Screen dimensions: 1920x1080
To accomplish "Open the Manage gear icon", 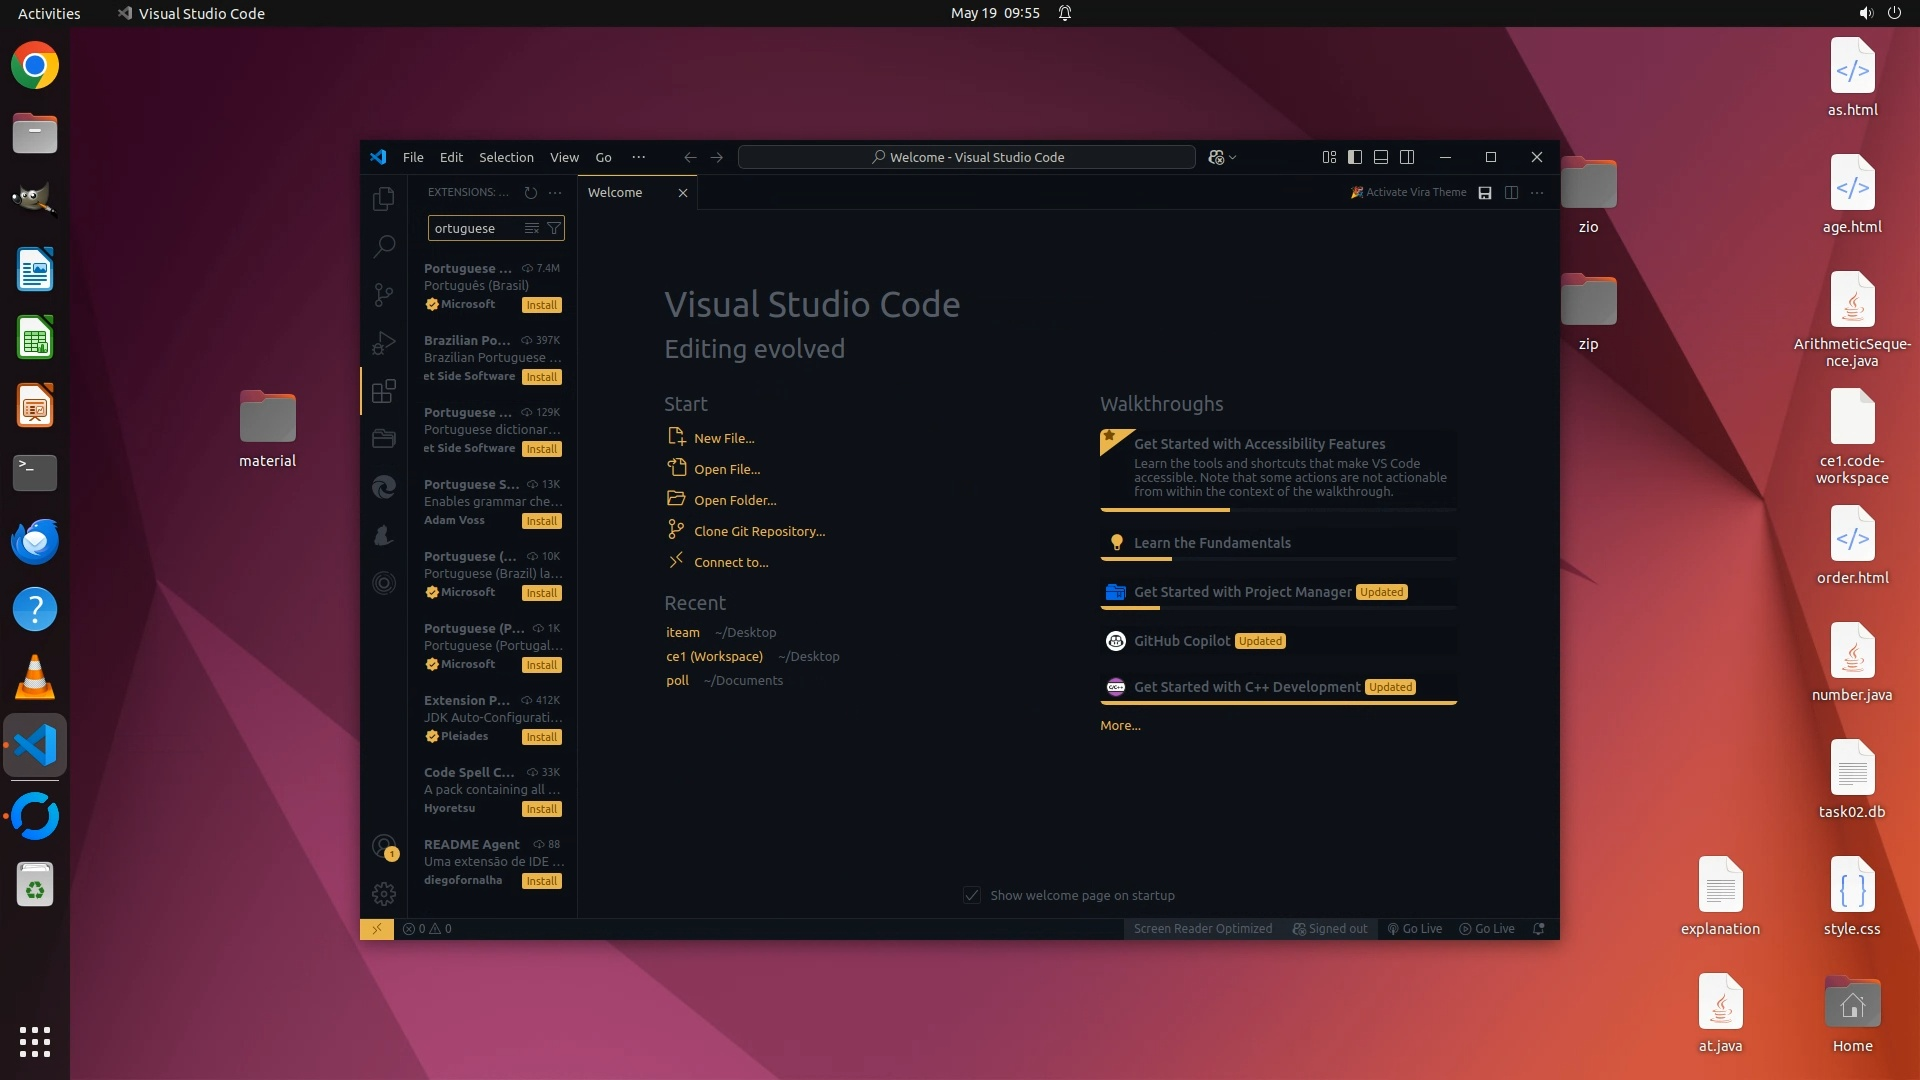I will point(384,893).
